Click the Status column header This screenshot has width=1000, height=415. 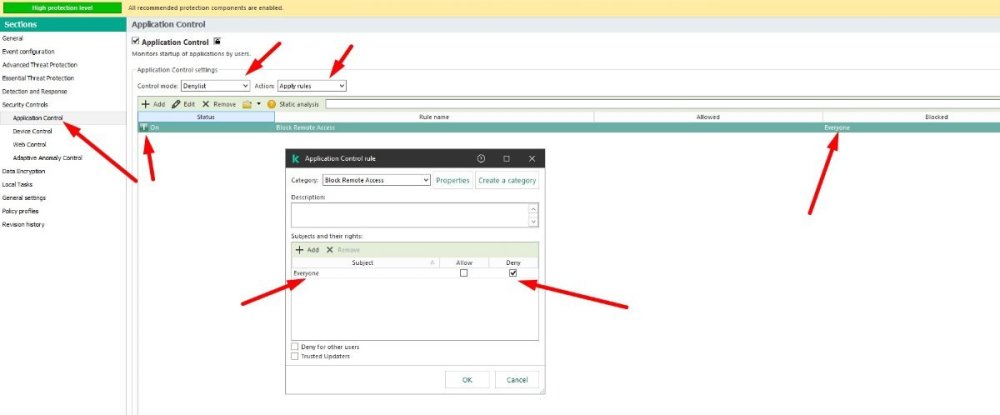coord(206,117)
